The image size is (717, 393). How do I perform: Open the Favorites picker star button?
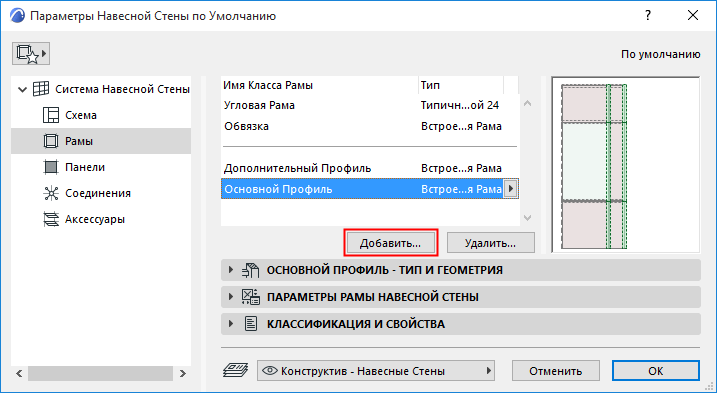pos(31,54)
